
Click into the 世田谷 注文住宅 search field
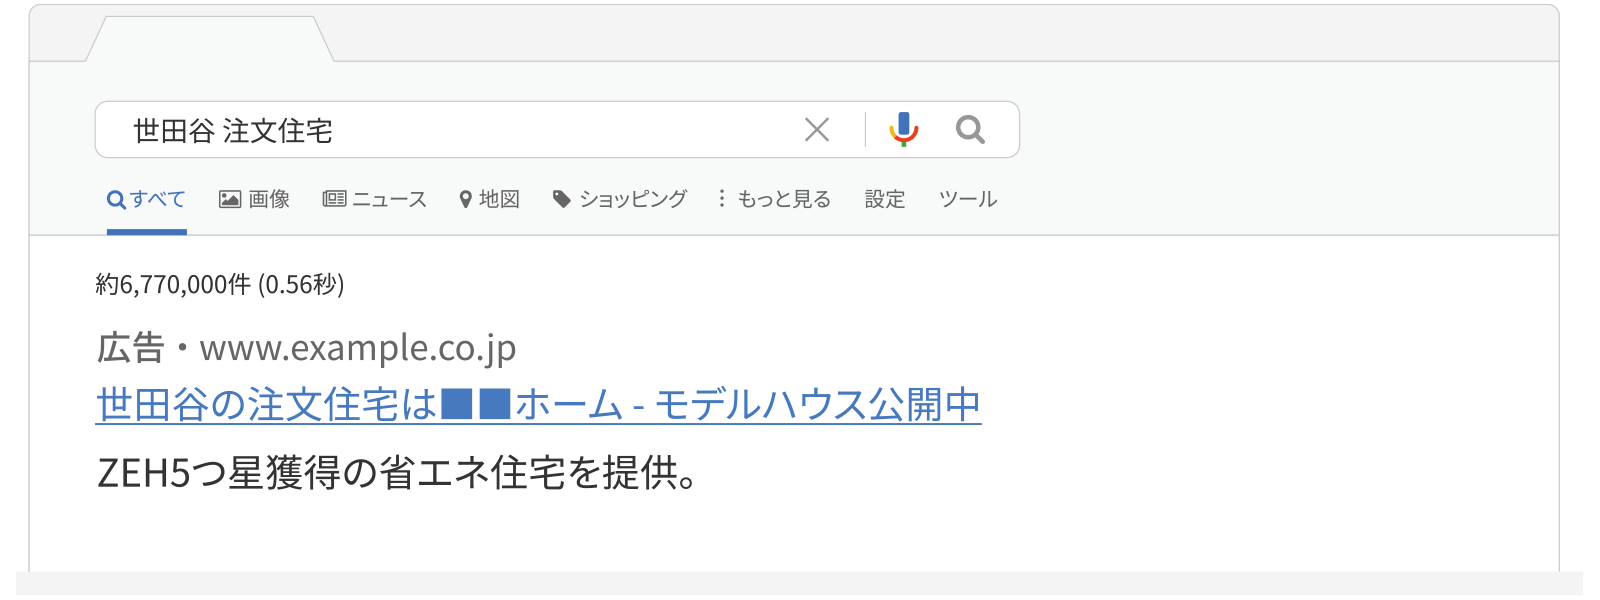click(x=450, y=130)
